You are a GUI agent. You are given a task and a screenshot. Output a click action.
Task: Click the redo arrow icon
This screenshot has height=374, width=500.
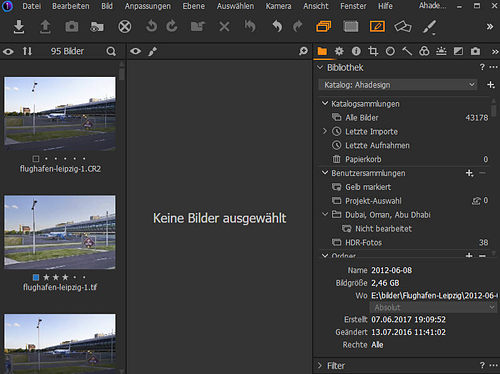coord(298,26)
